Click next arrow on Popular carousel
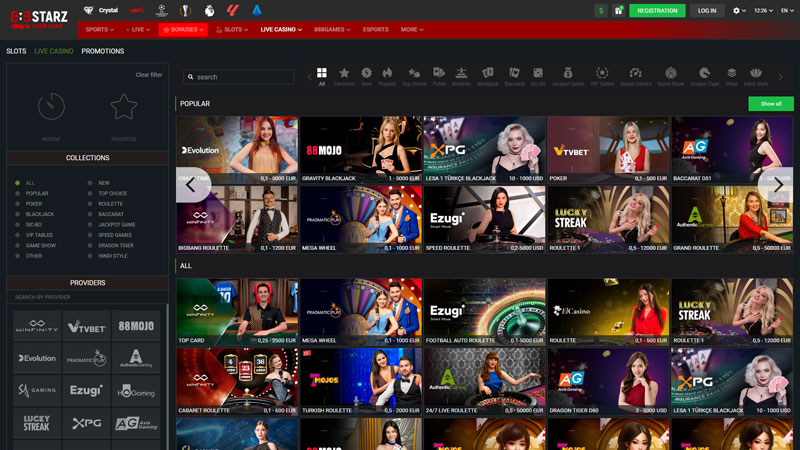Image resolution: width=800 pixels, height=450 pixels. tap(778, 185)
